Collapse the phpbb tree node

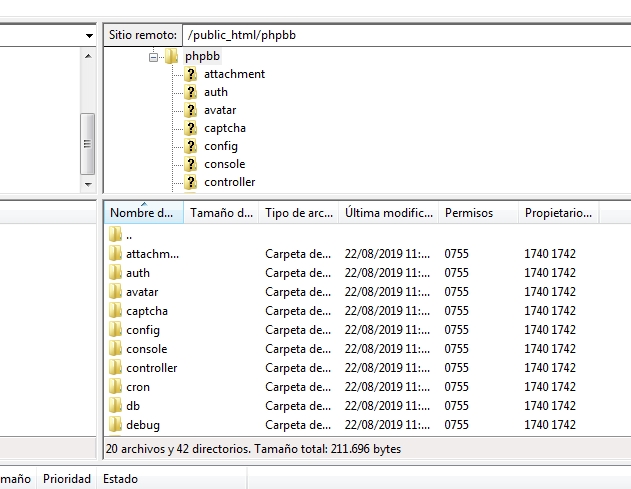(154, 57)
